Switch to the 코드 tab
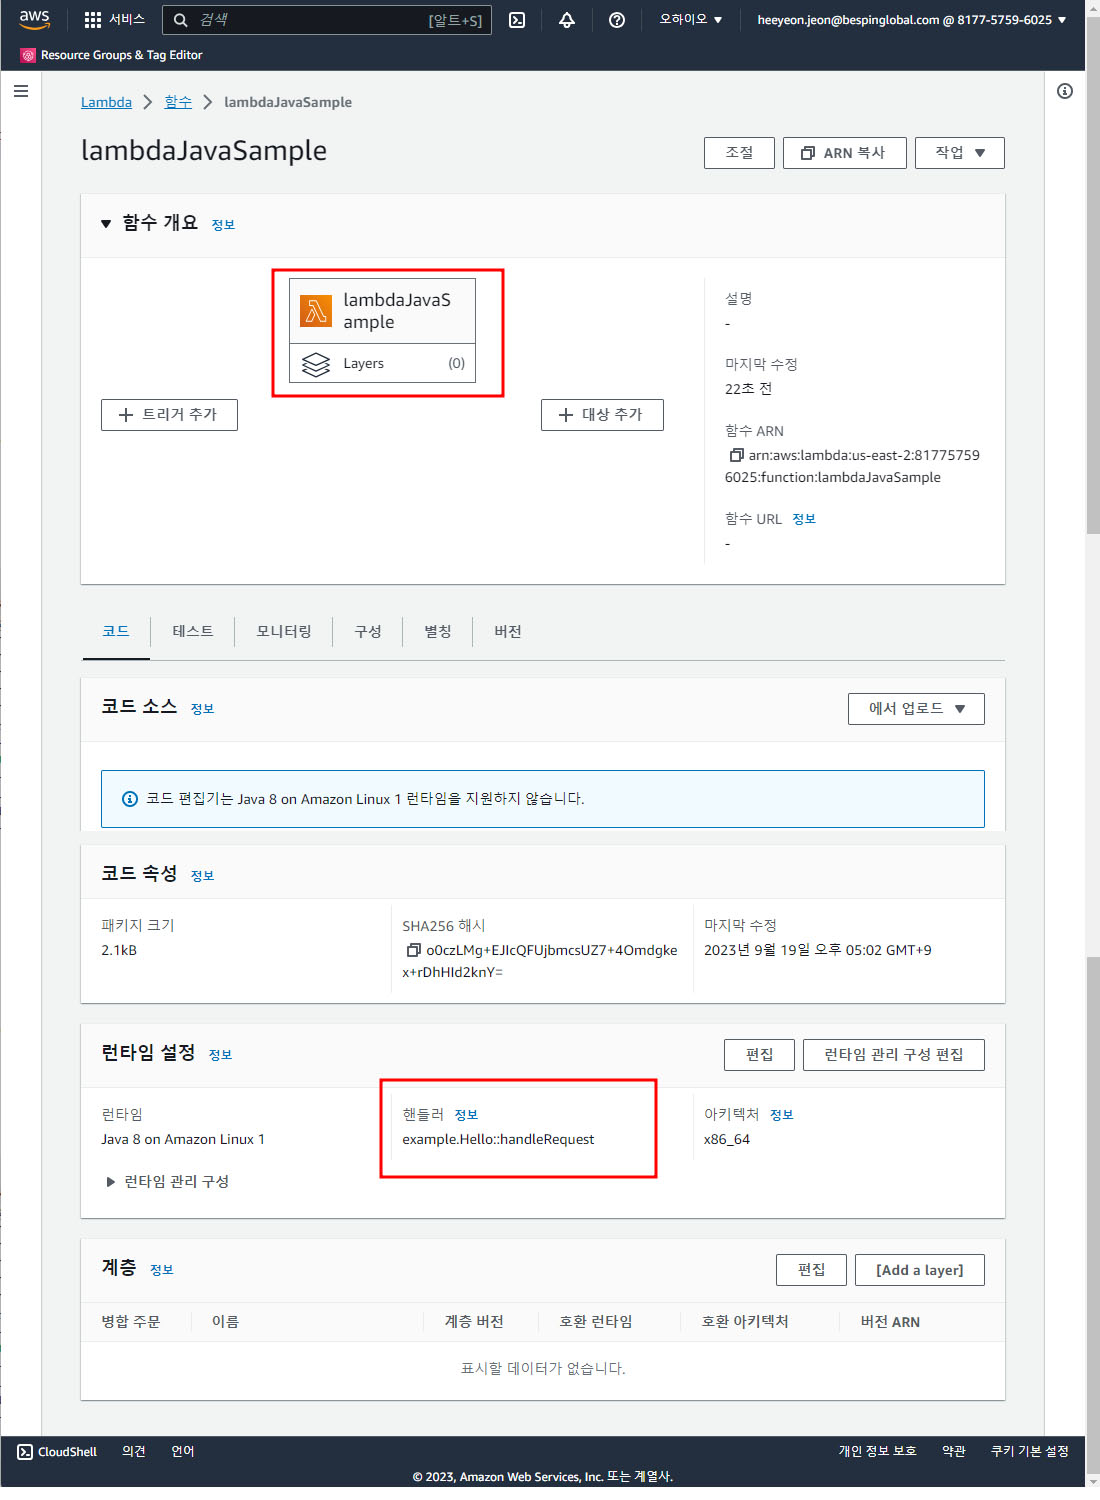This screenshot has height=1500, width=1100. click(x=116, y=632)
